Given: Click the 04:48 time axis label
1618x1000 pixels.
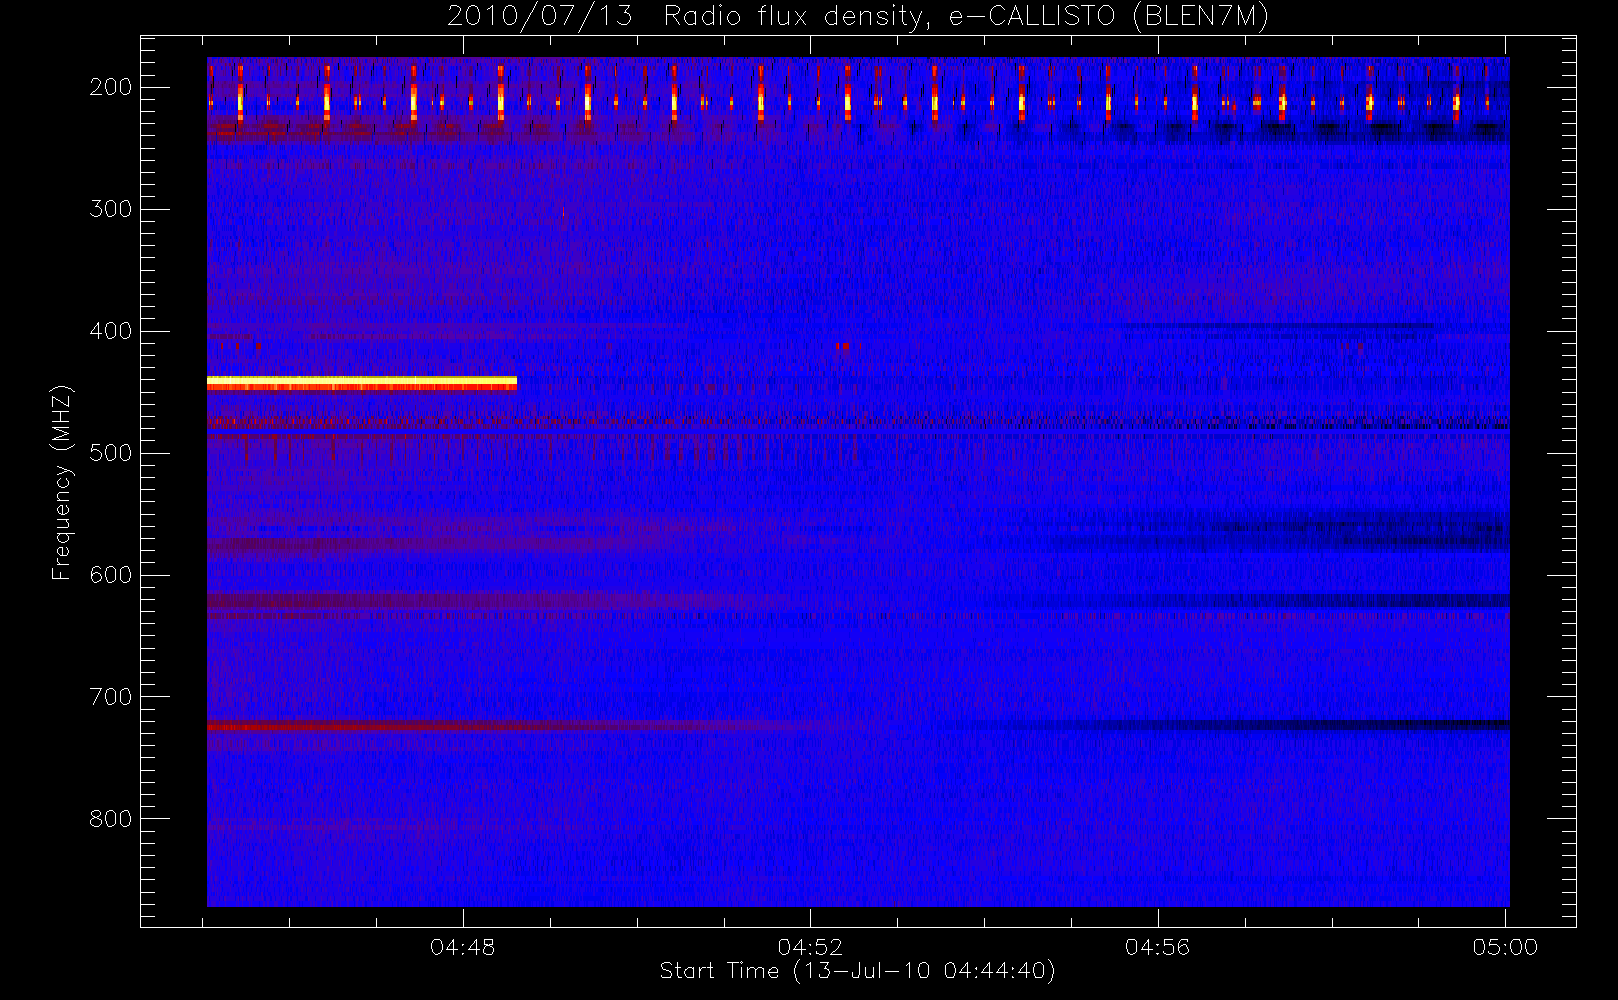Looking at the screenshot, I should pyautogui.click(x=463, y=947).
